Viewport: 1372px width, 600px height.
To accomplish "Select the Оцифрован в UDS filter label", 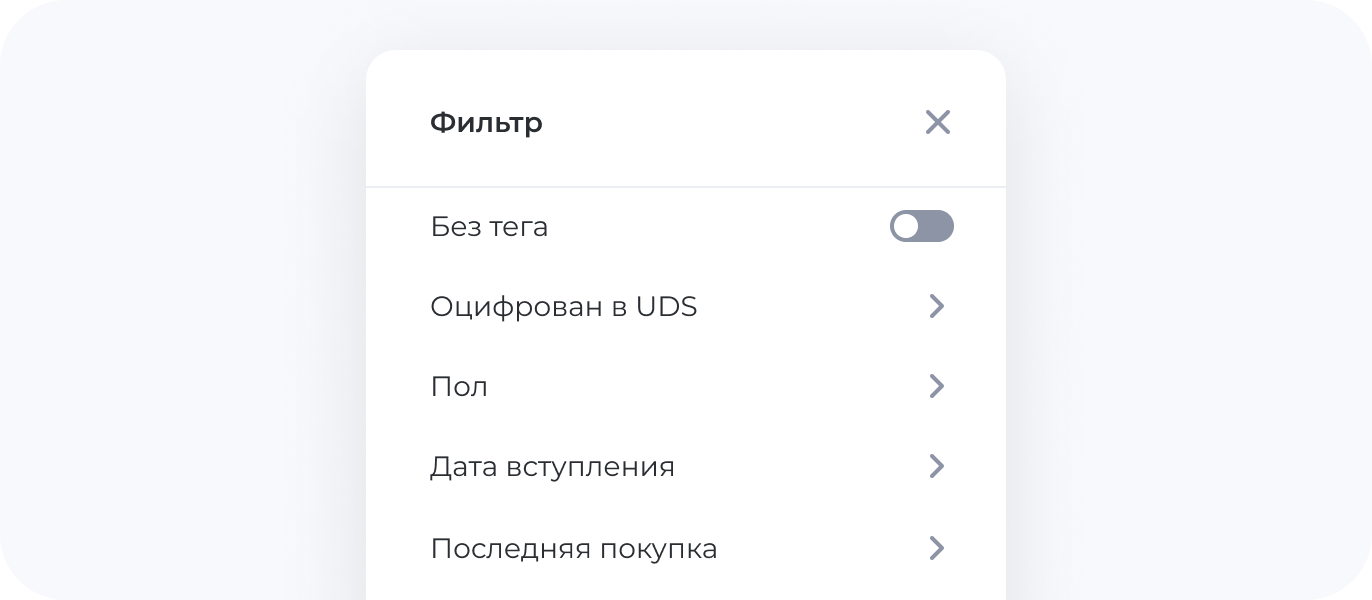I will point(563,306).
